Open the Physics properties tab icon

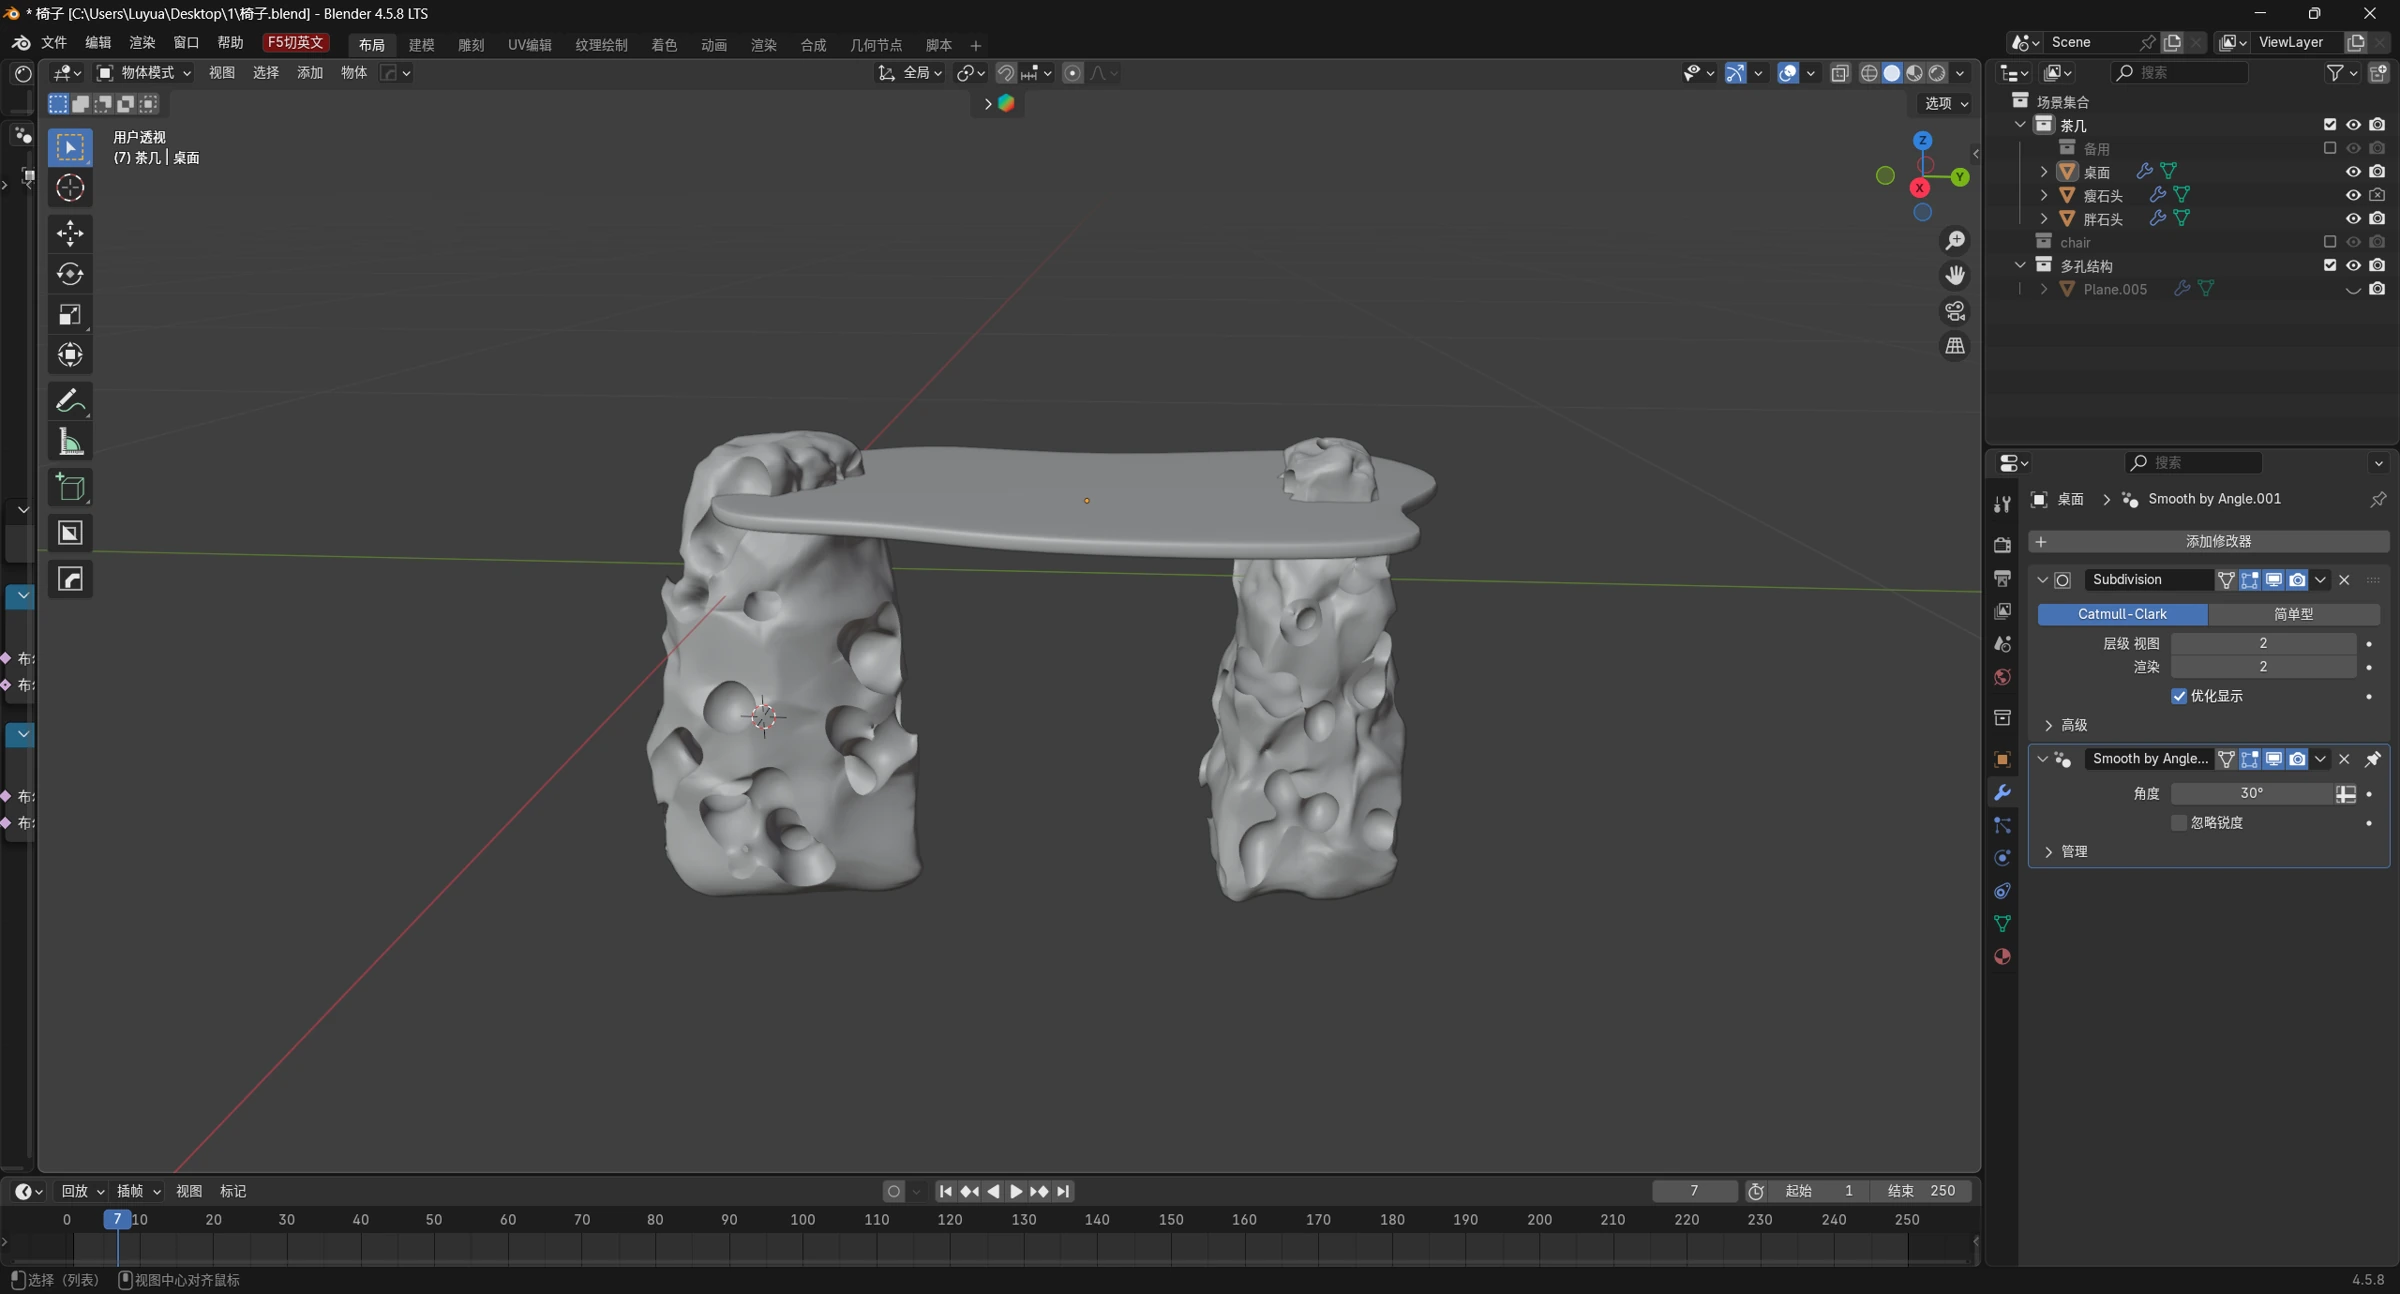pos(2002,858)
